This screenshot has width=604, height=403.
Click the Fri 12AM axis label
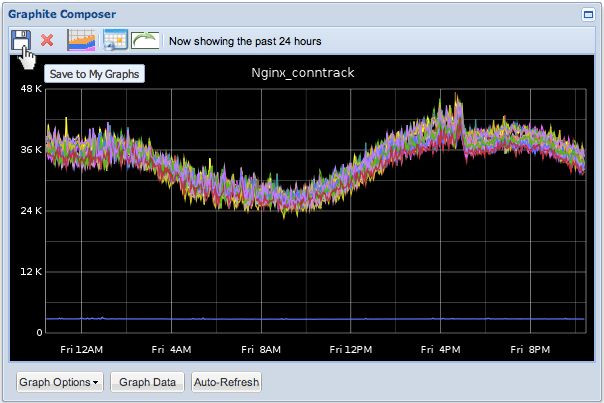click(82, 350)
